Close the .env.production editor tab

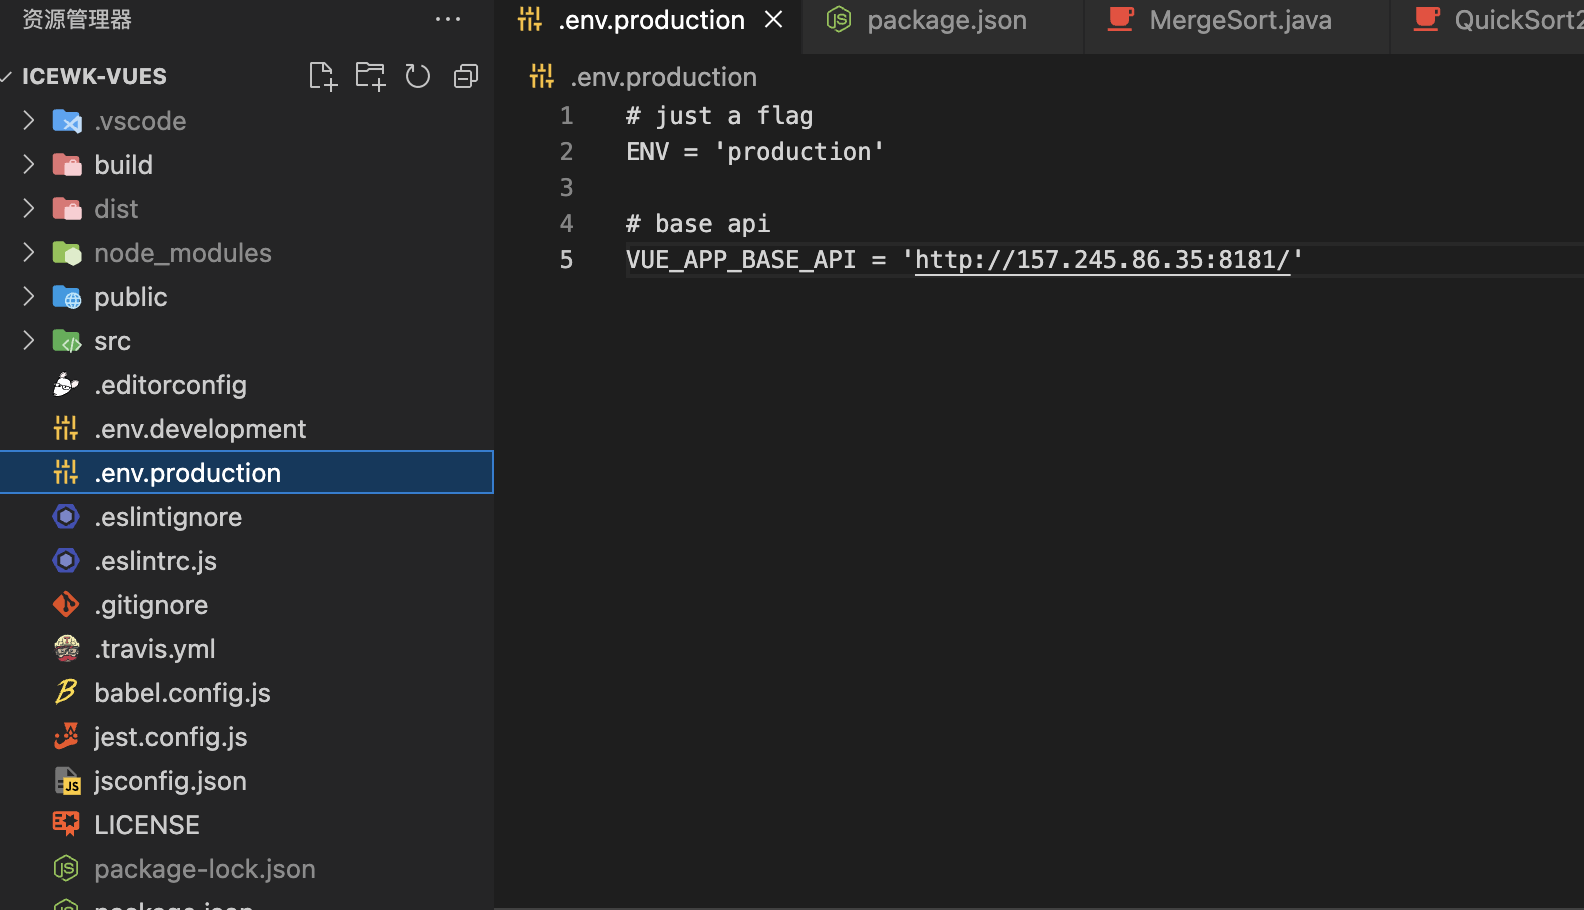[773, 19]
